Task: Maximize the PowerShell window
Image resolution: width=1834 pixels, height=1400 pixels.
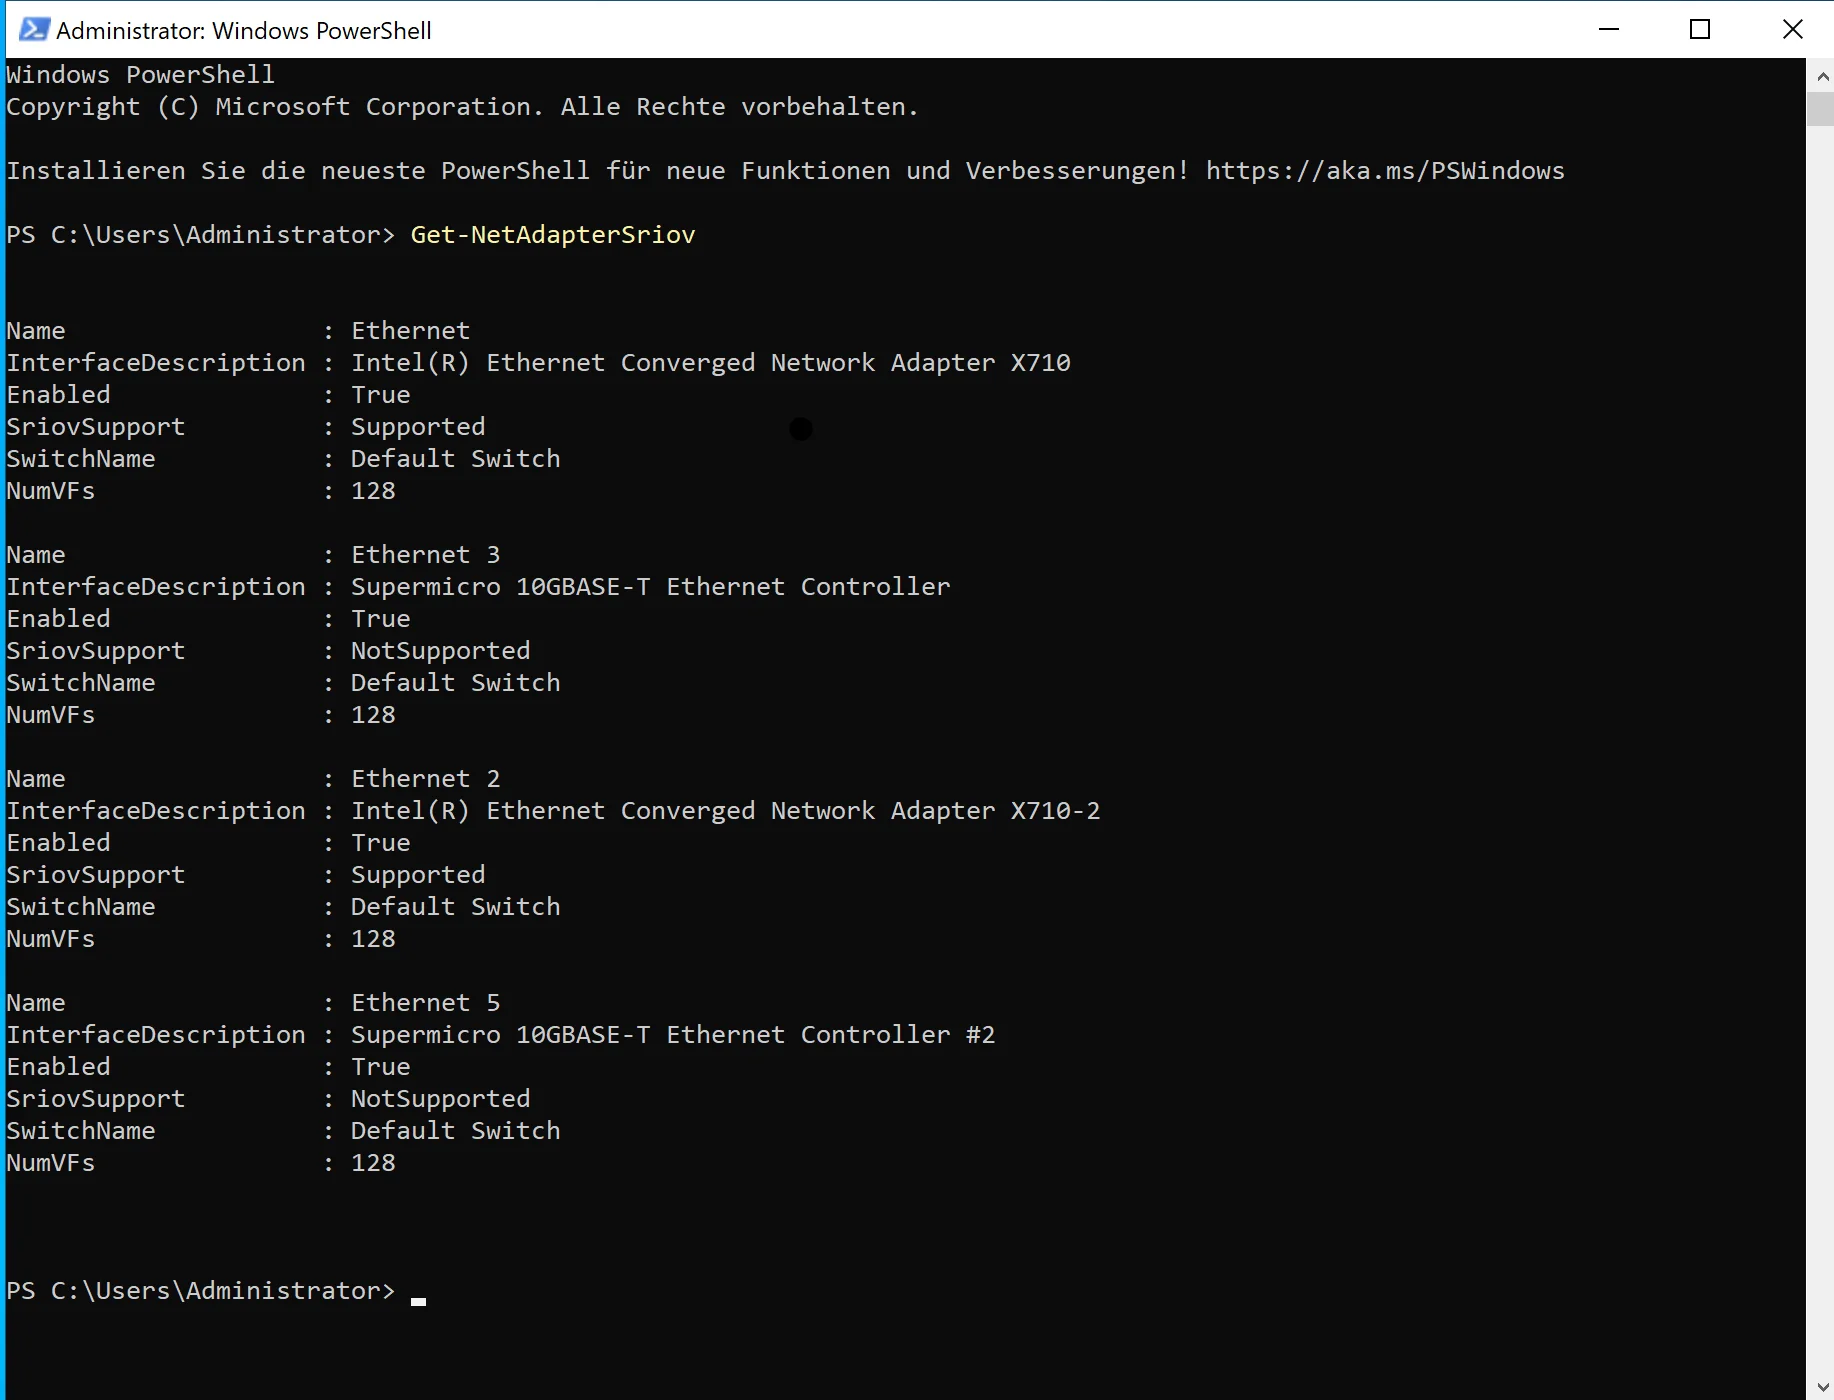Action: tap(1700, 29)
